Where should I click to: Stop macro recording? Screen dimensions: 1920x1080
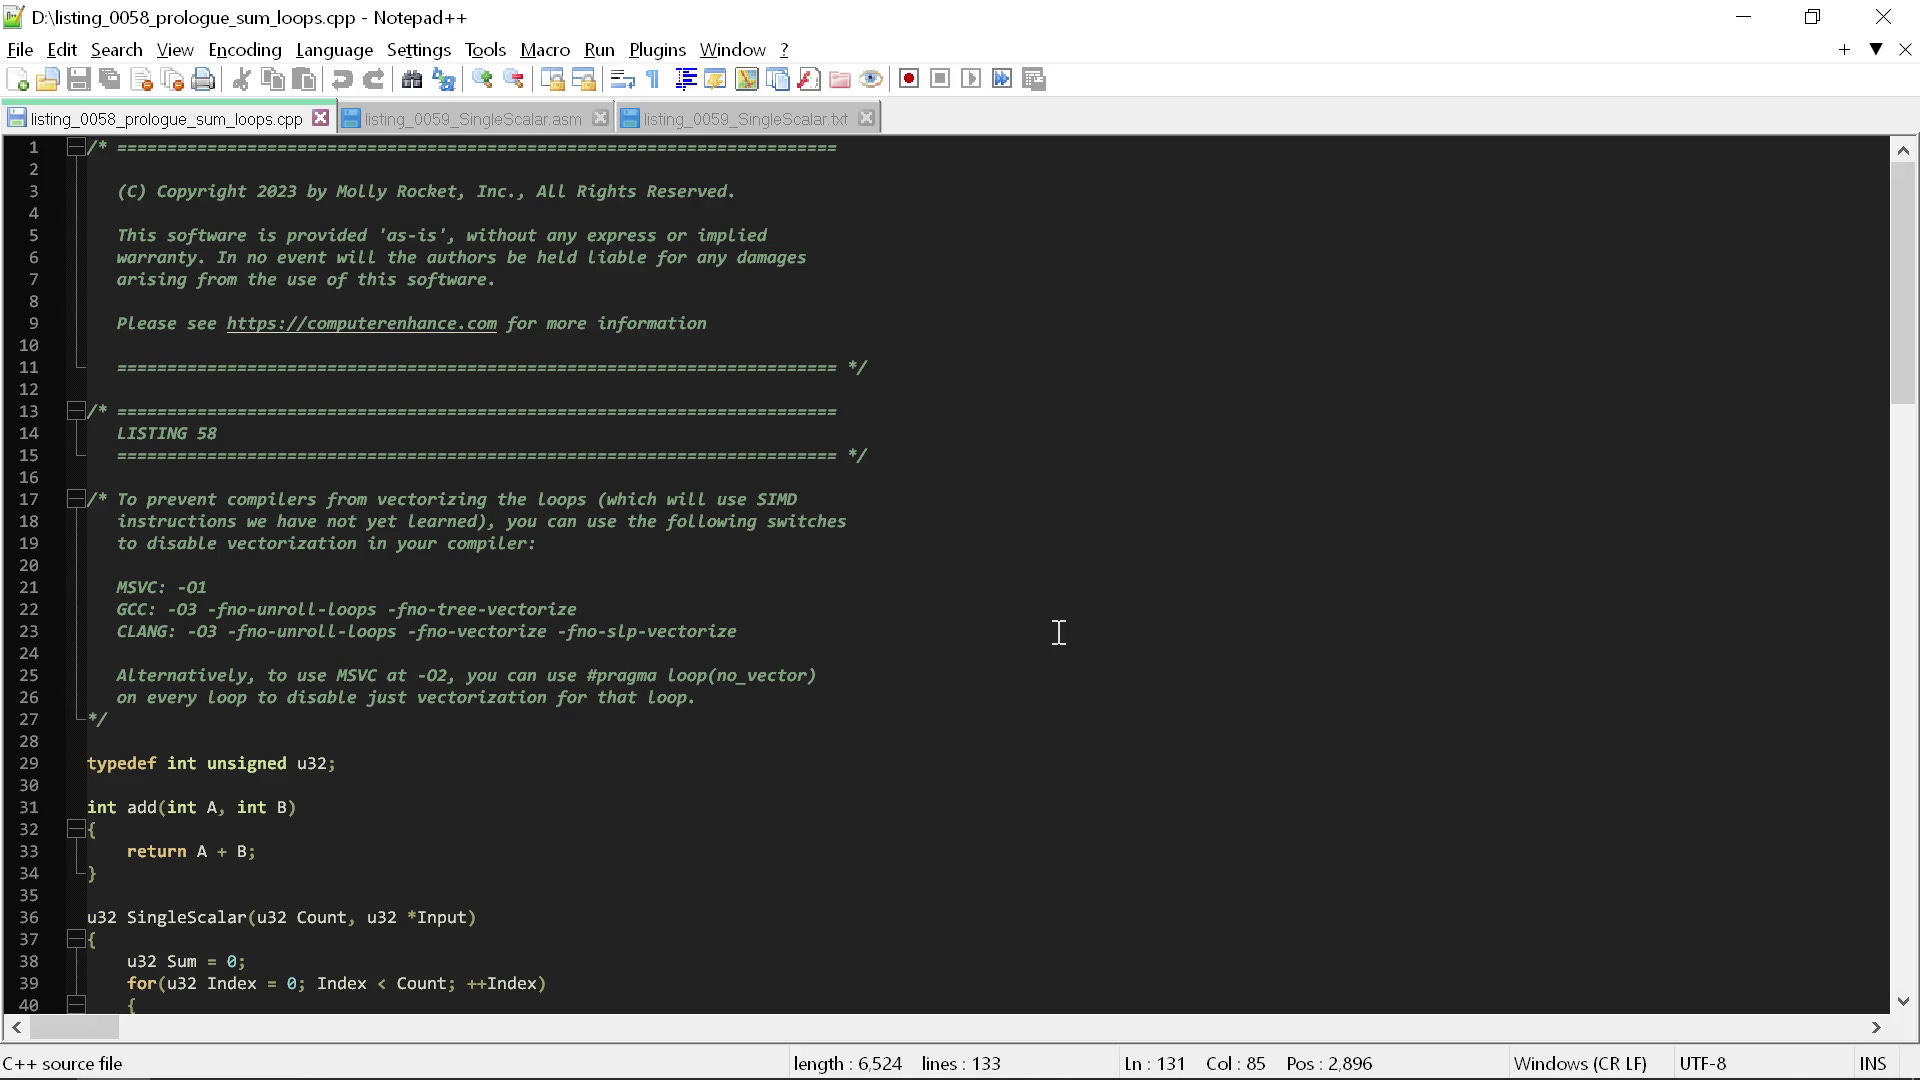tap(940, 79)
